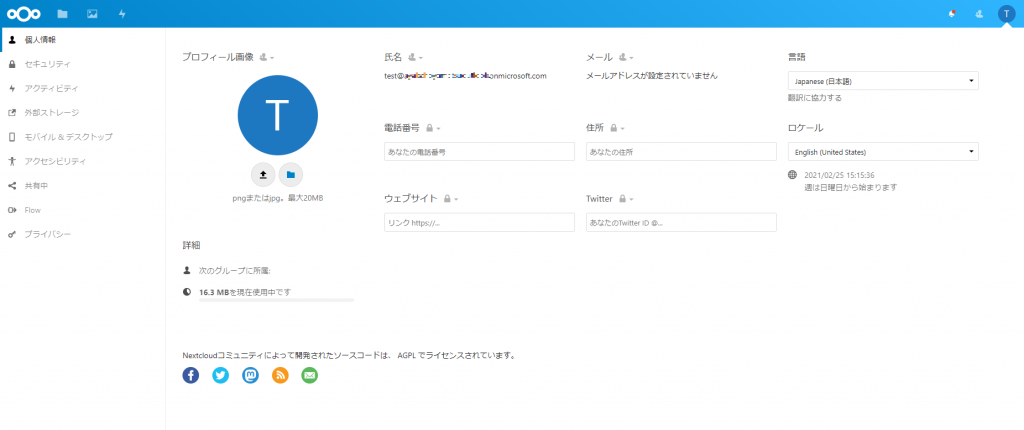Viewport: 1024px width, 430px height.
Task: Open the user avatar menu
Action: tap(1006, 14)
